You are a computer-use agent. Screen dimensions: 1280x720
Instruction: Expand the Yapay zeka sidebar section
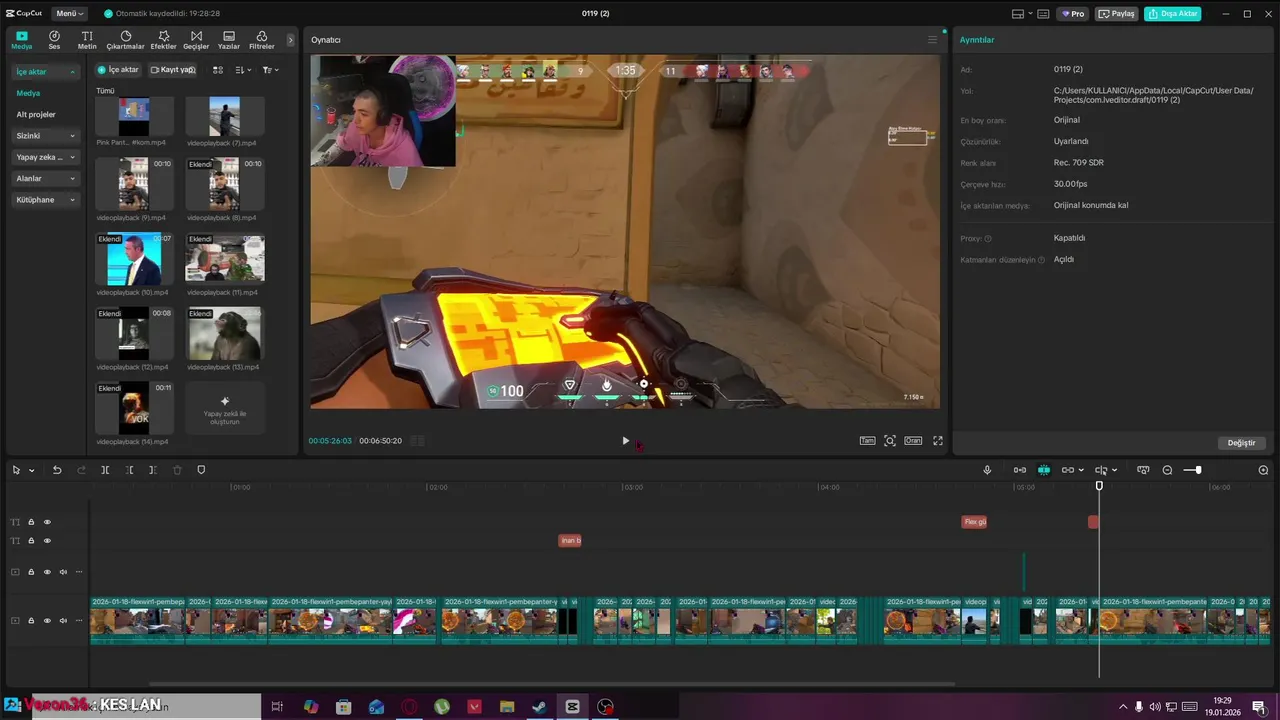[45, 157]
